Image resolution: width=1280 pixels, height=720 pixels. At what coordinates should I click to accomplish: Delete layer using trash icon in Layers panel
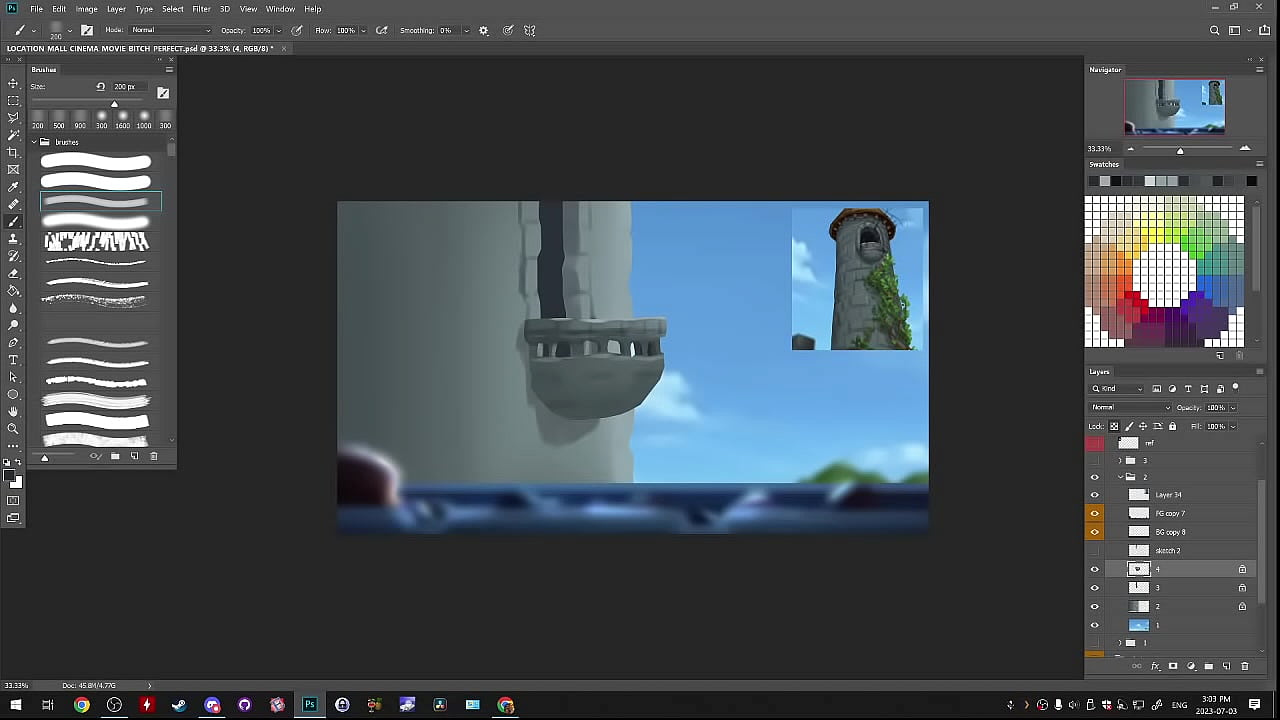click(x=1244, y=666)
